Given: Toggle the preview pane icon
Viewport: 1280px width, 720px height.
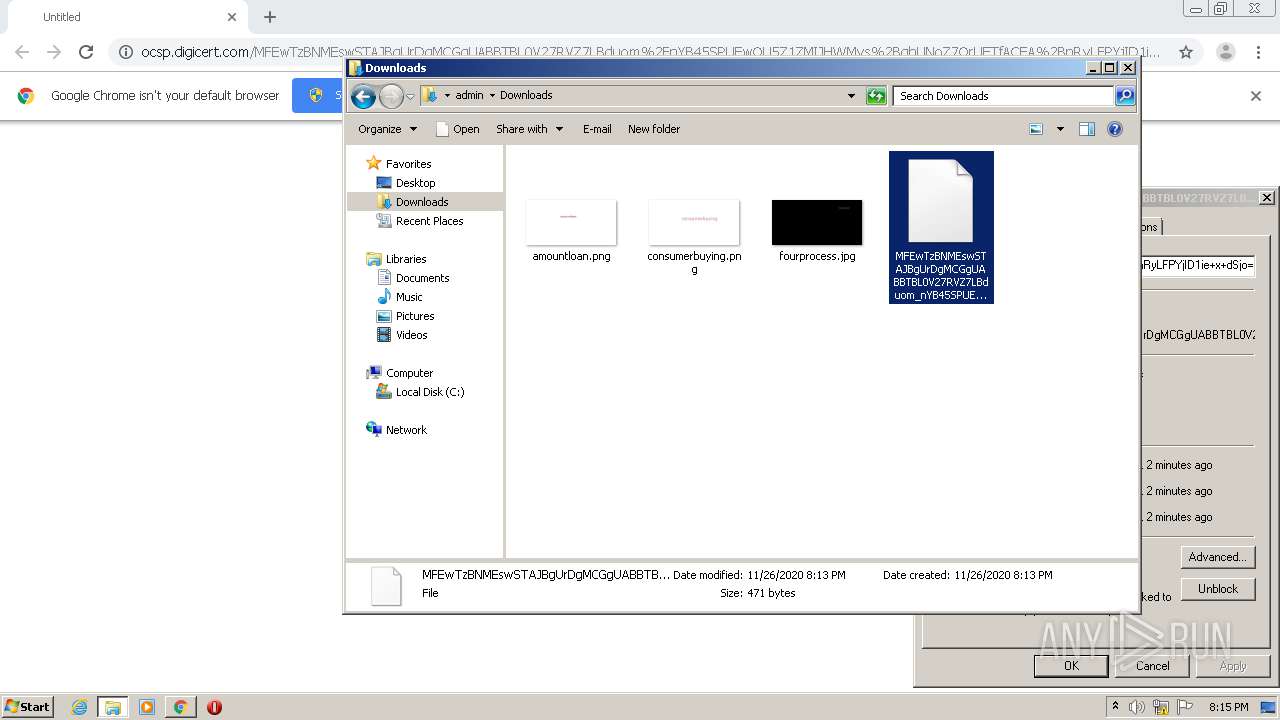Looking at the screenshot, I should [1087, 129].
